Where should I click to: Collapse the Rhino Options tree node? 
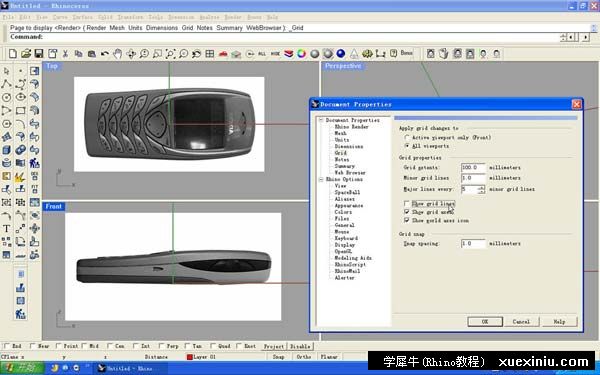(321, 179)
